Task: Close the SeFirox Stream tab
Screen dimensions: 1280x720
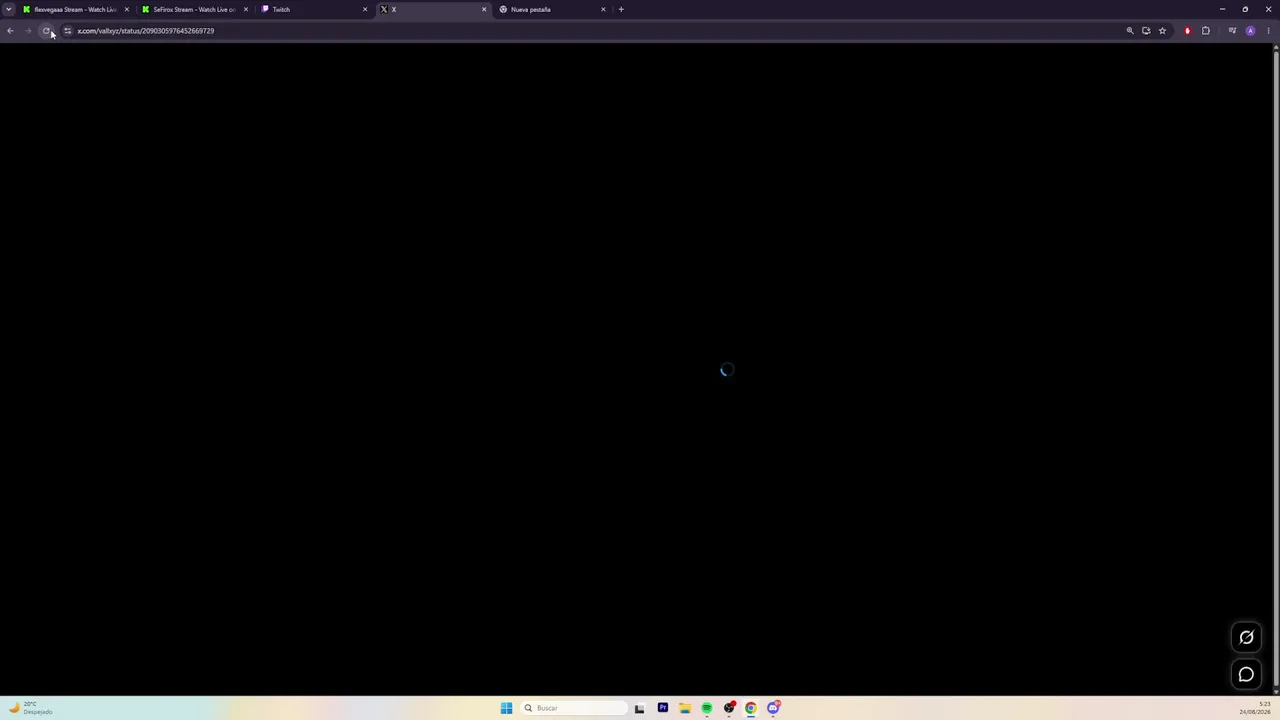Action: [x=245, y=9]
